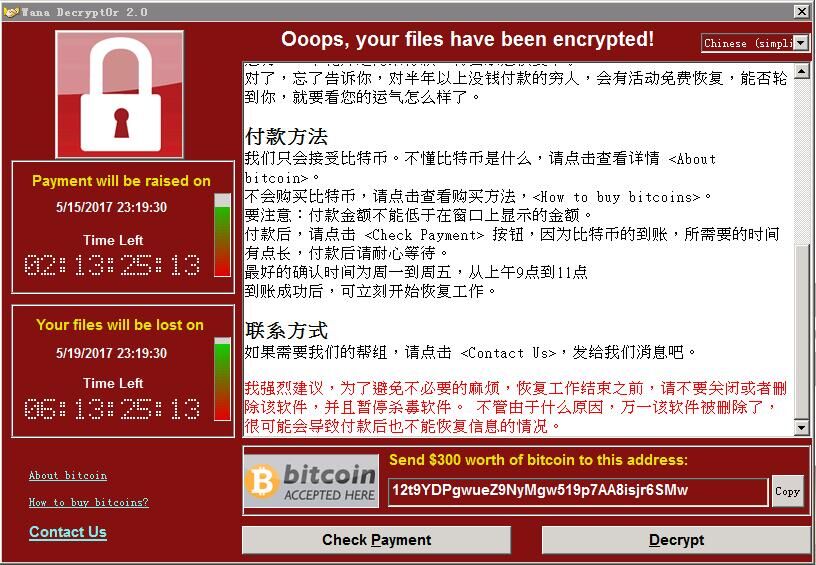Click the Check Payment button
Image resolution: width=816 pixels, height=565 pixels.
click(376, 540)
